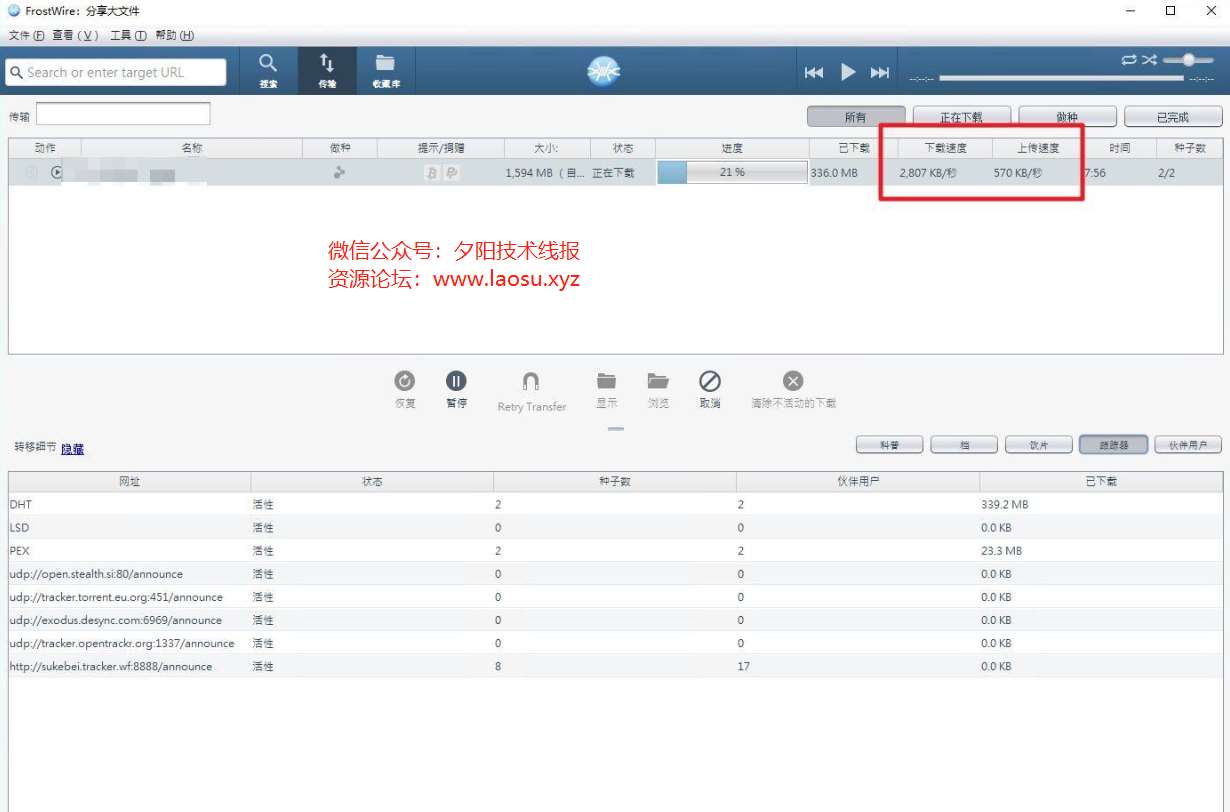Image resolution: width=1230 pixels, height=812 pixels.
Task: Click the Explore (浏览) folder icon
Action: pos(658,381)
